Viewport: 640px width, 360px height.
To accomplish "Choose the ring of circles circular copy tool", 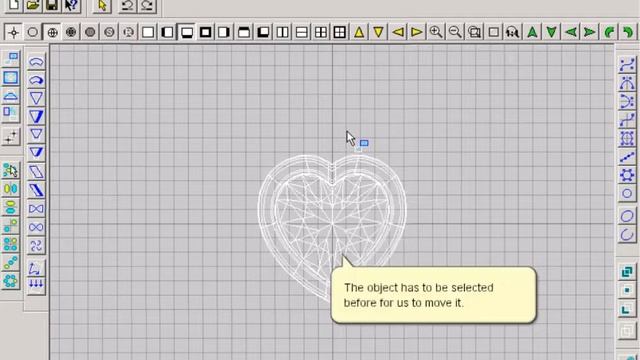I will (x=11, y=281).
